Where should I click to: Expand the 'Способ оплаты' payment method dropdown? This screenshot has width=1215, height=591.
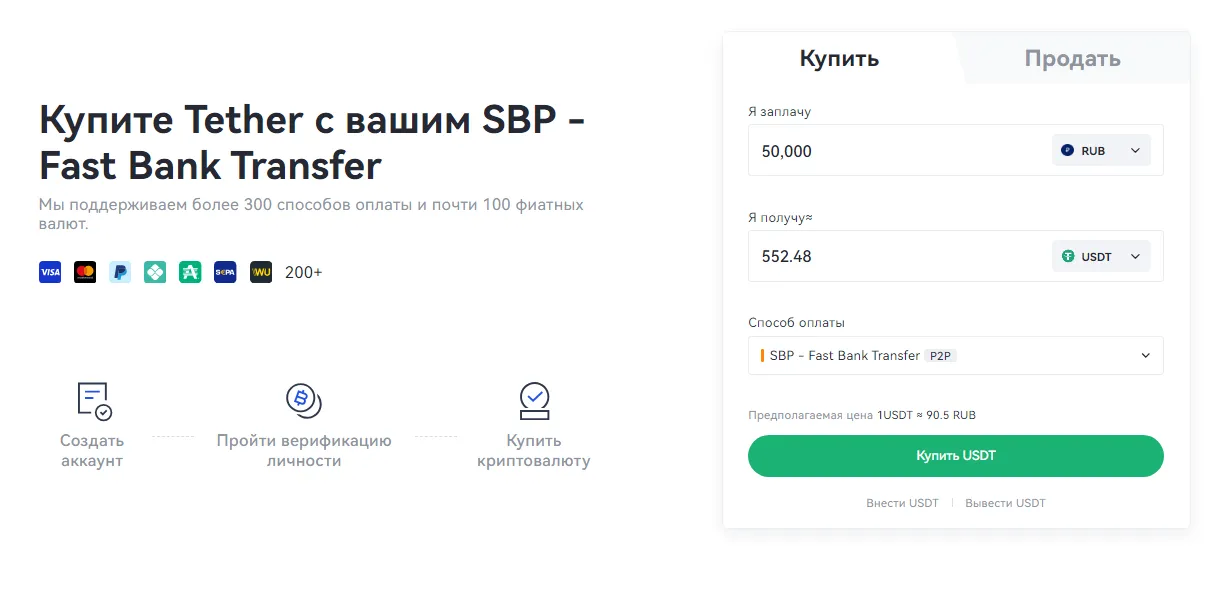(1147, 355)
